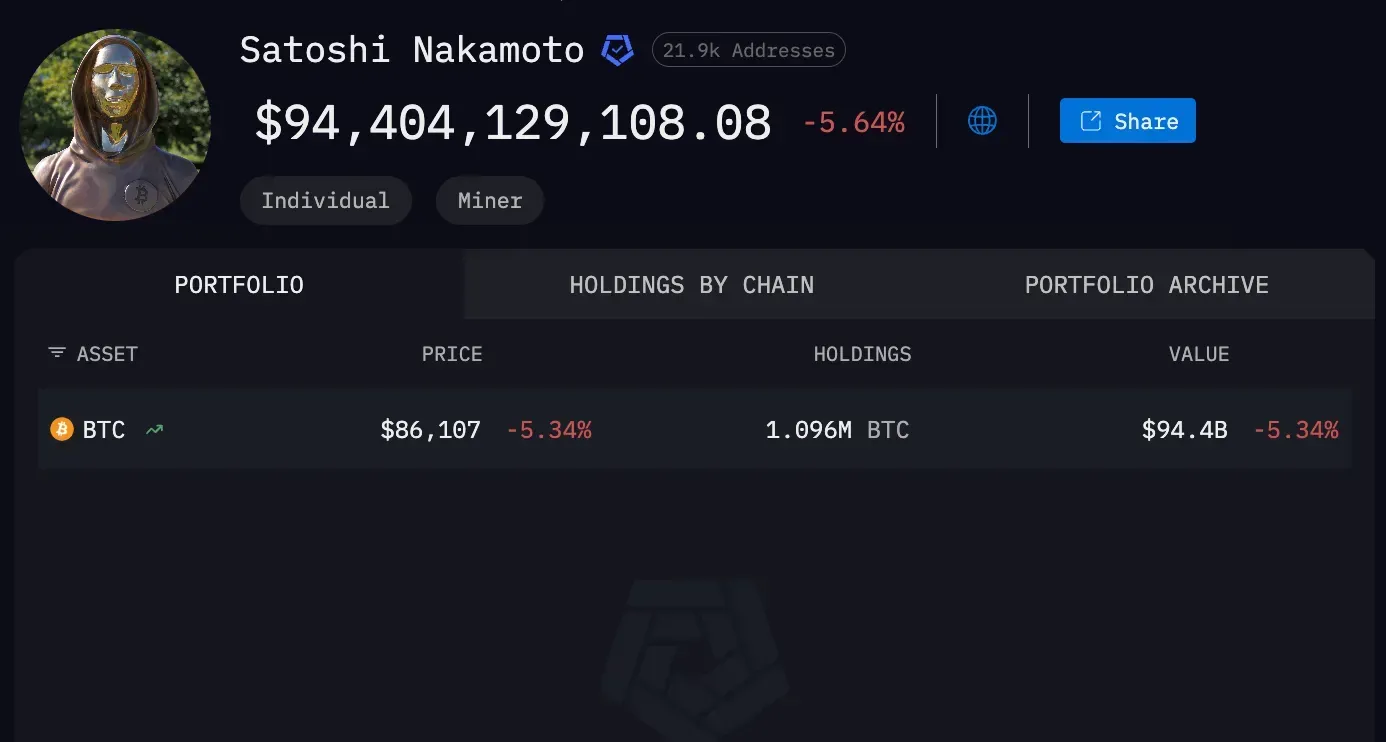Screen dimensions: 1386x742
Task: Click the faded Arkham logo watermark
Action: (x=693, y=648)
